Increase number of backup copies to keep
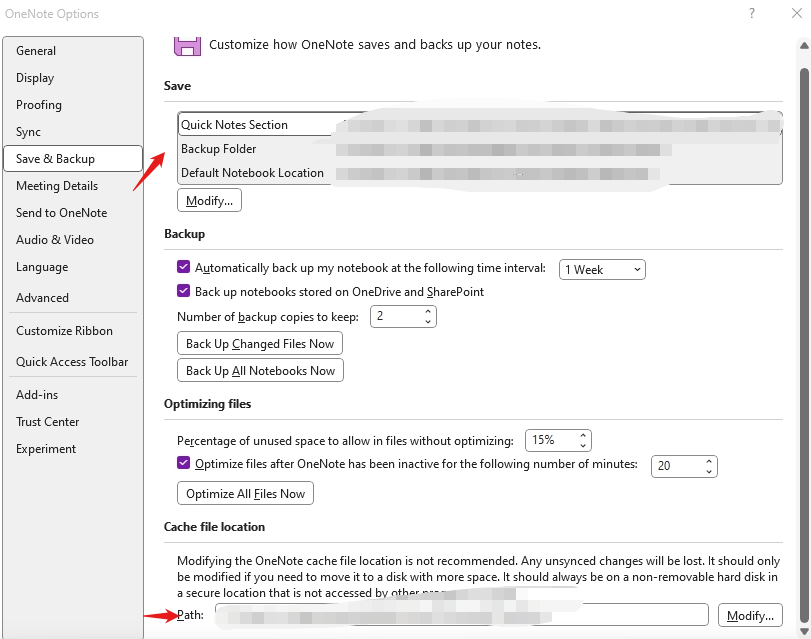 coord(428,311)
